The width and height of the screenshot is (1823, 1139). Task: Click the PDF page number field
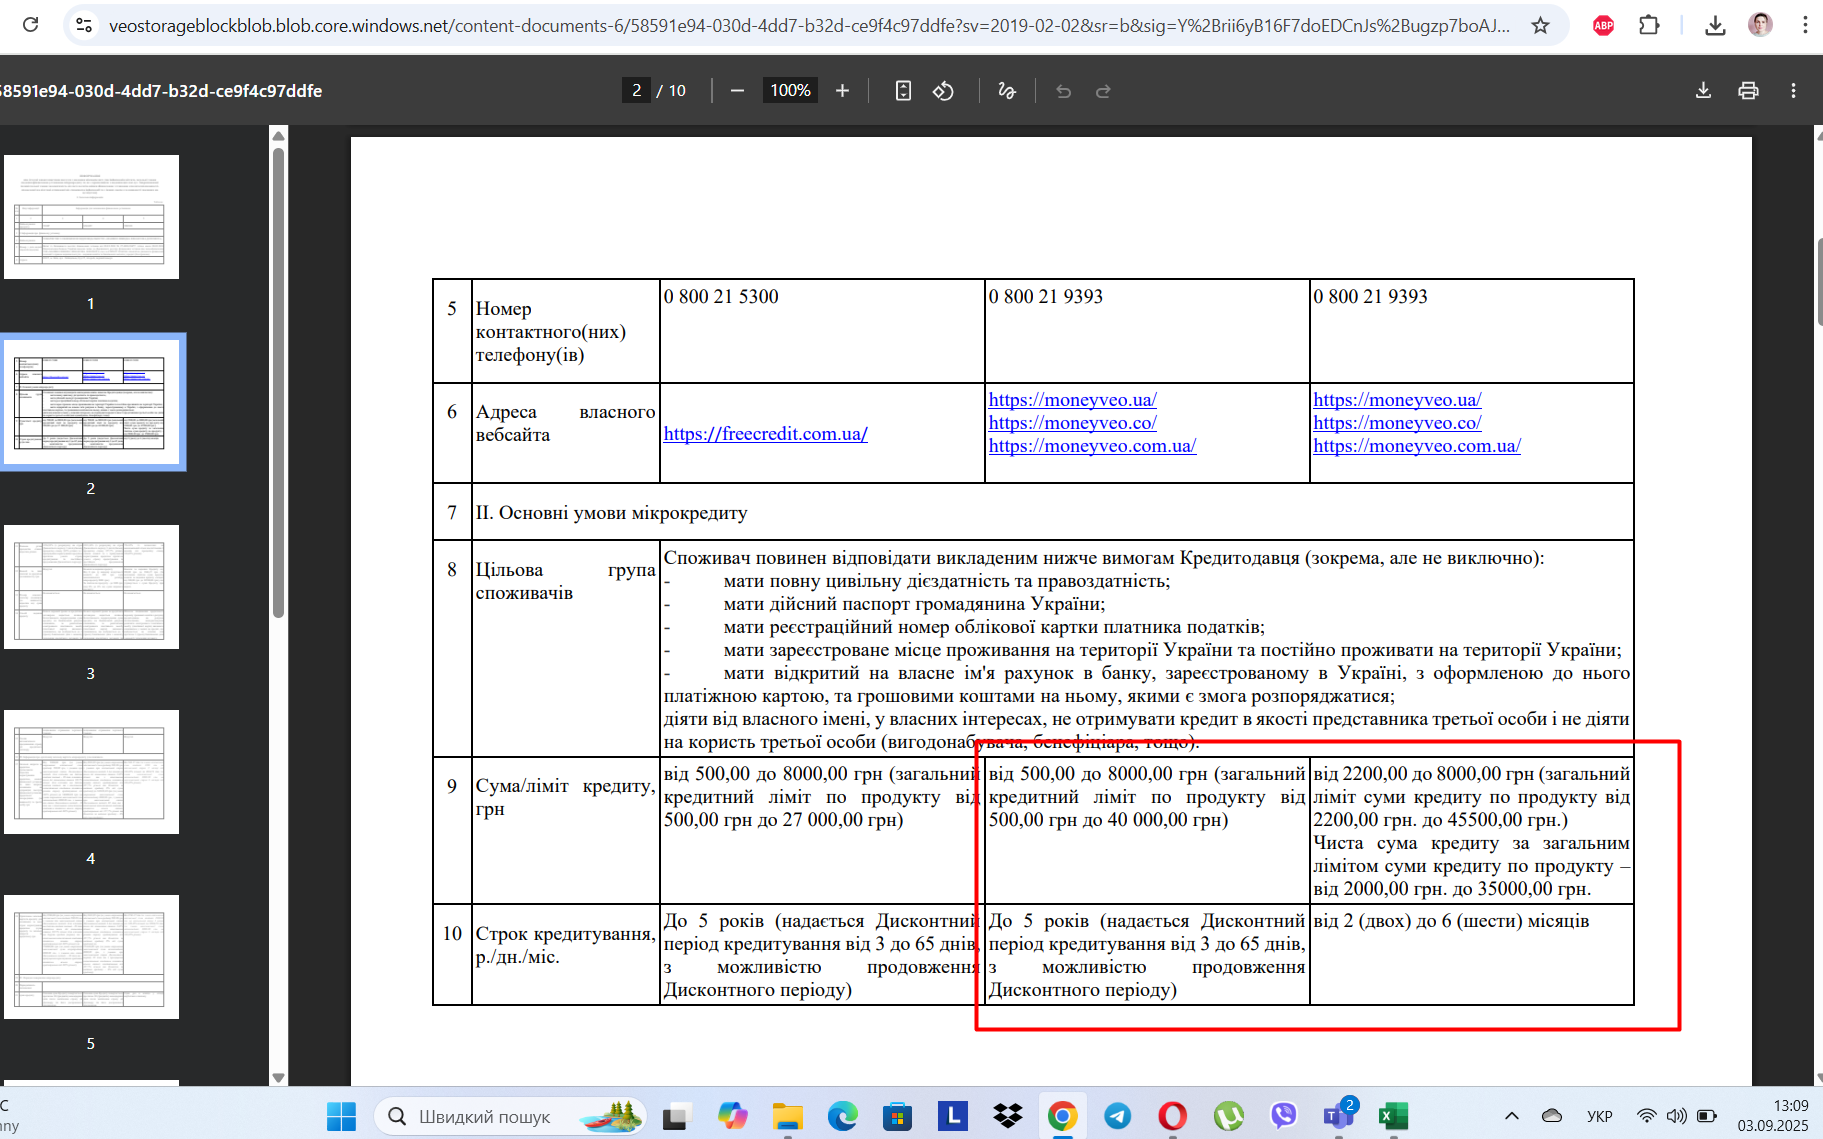[x=636, y=91]
